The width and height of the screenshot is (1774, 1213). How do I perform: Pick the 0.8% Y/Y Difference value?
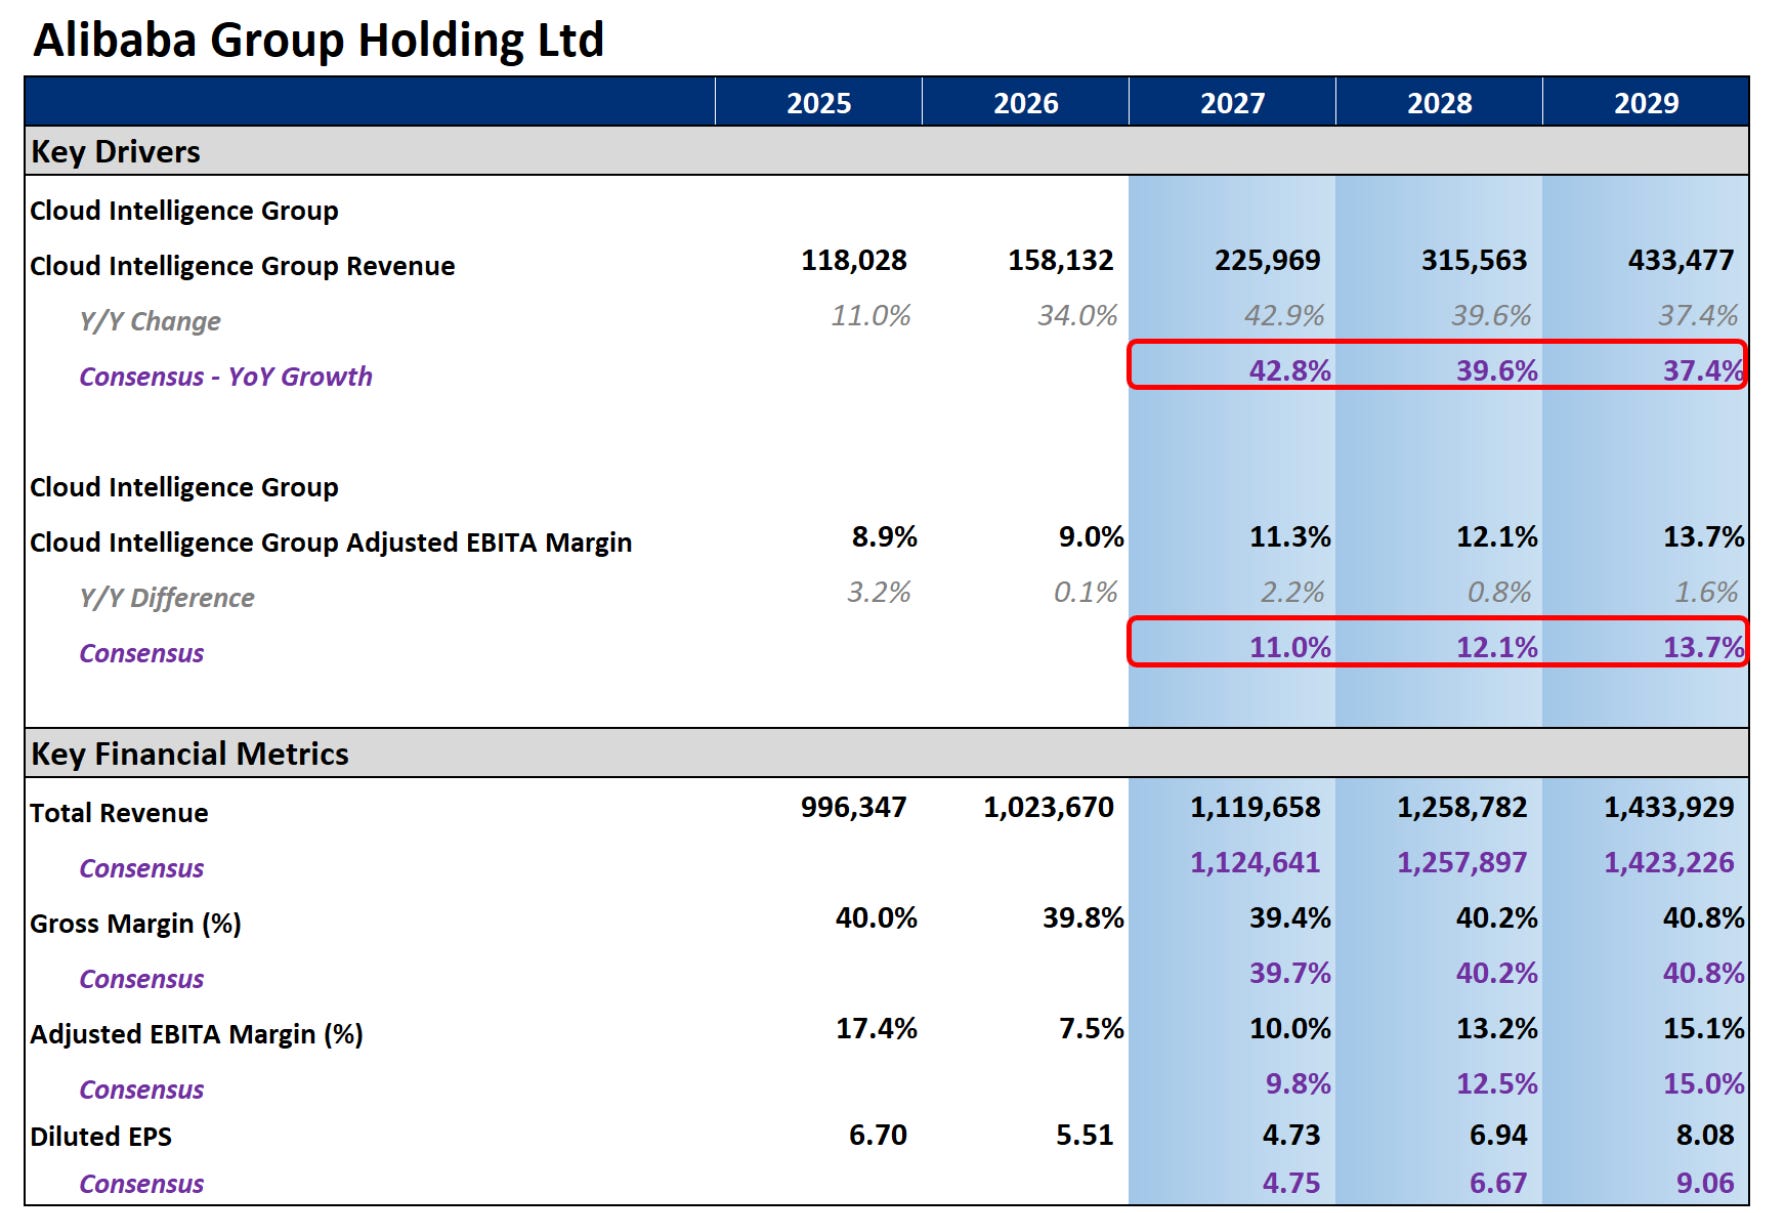point(1500,592)
